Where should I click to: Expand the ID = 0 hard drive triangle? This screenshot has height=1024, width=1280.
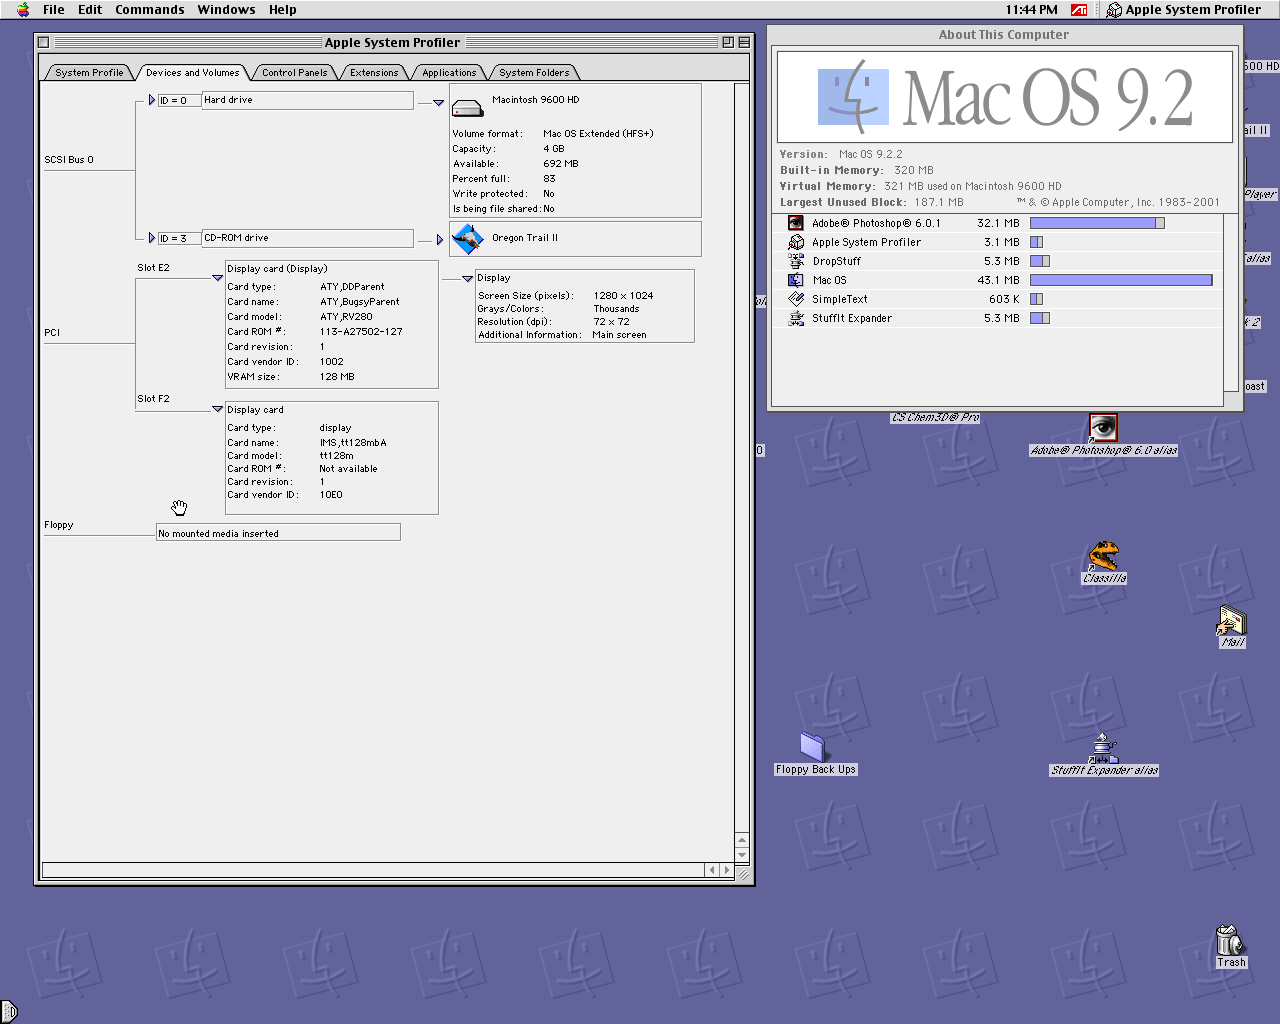click(152, 100)
